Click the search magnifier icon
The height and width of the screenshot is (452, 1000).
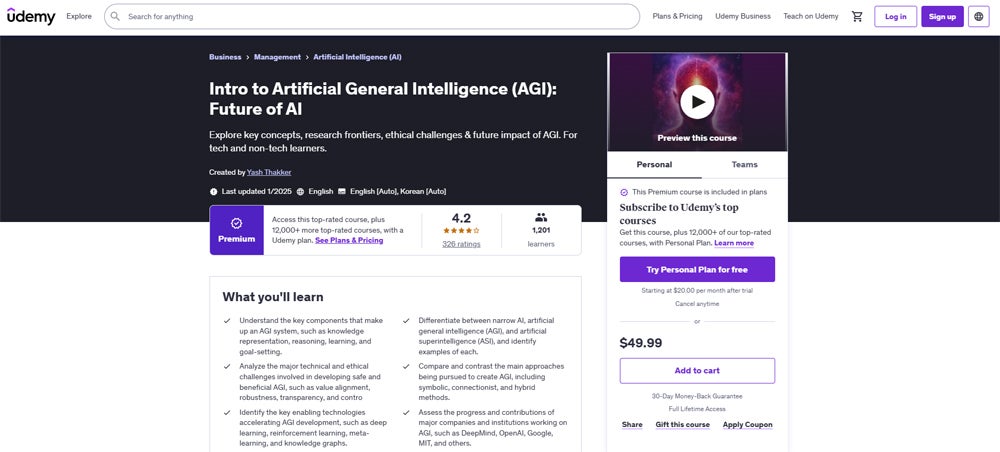tap(115, 17)
